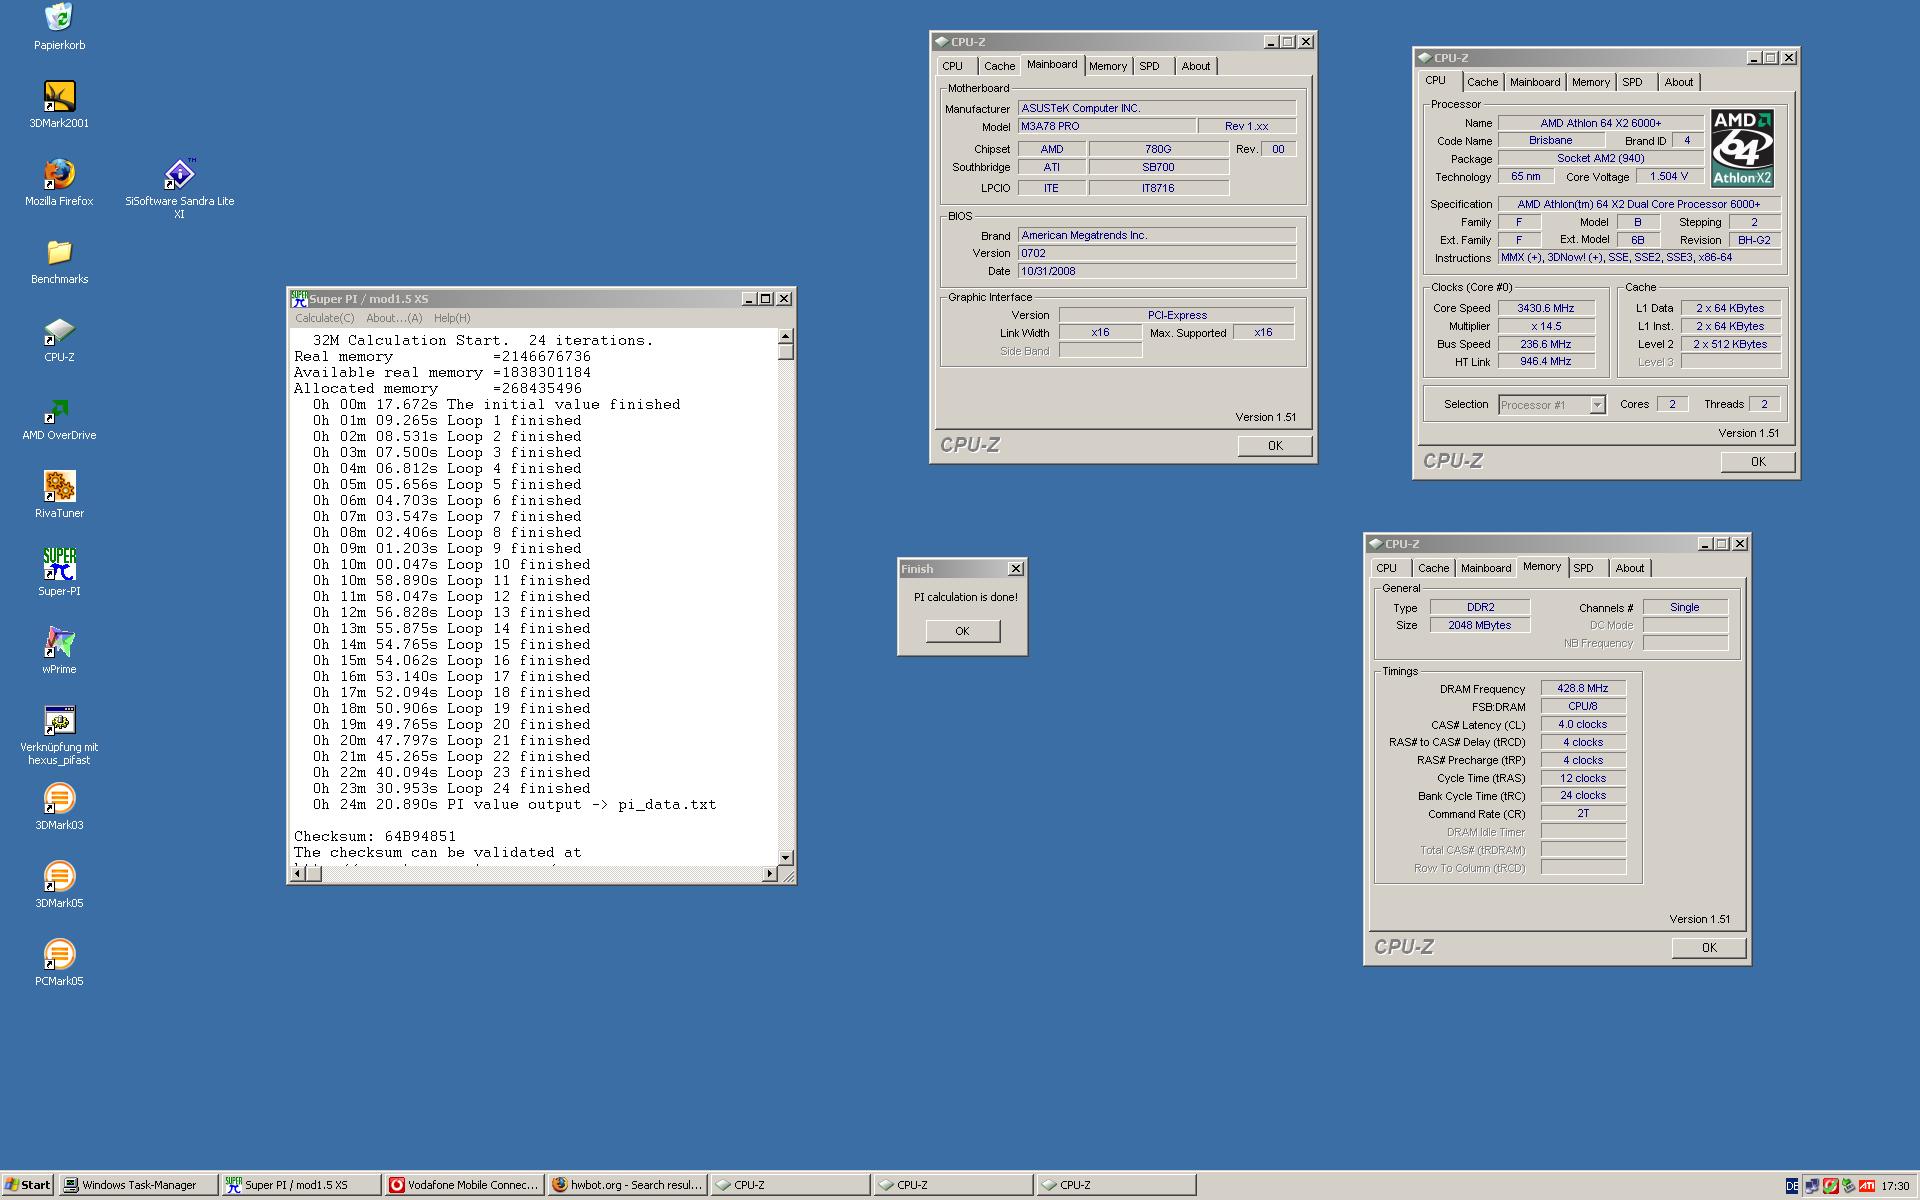
Task: Switch to hwbot.org Firefox taskbar item
Action: 627,1185
